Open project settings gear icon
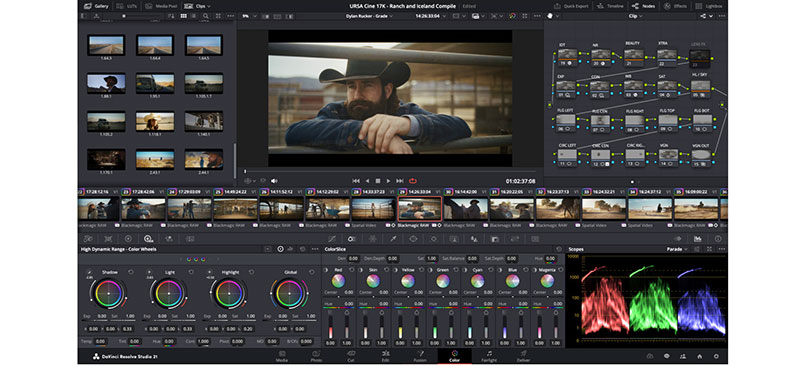 (x=716, y=356)
